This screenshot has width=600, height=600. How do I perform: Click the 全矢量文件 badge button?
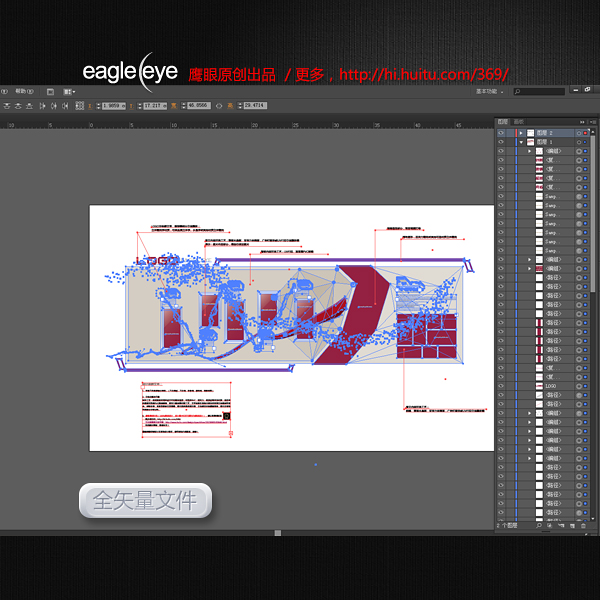click(145, 500)
